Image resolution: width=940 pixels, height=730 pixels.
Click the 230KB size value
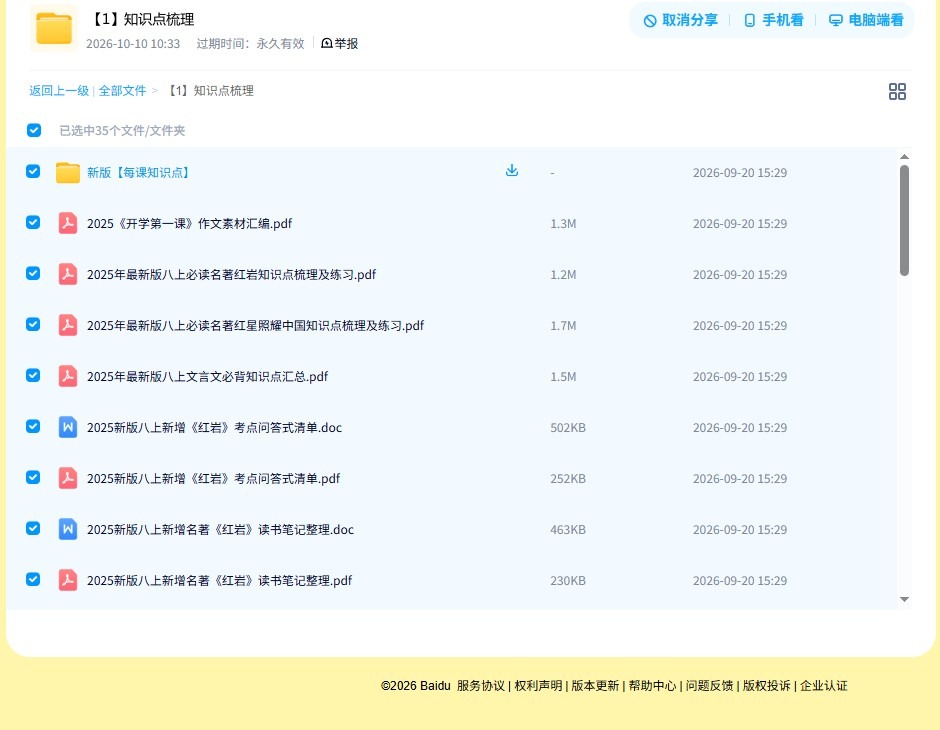click(x=568, y=580)
